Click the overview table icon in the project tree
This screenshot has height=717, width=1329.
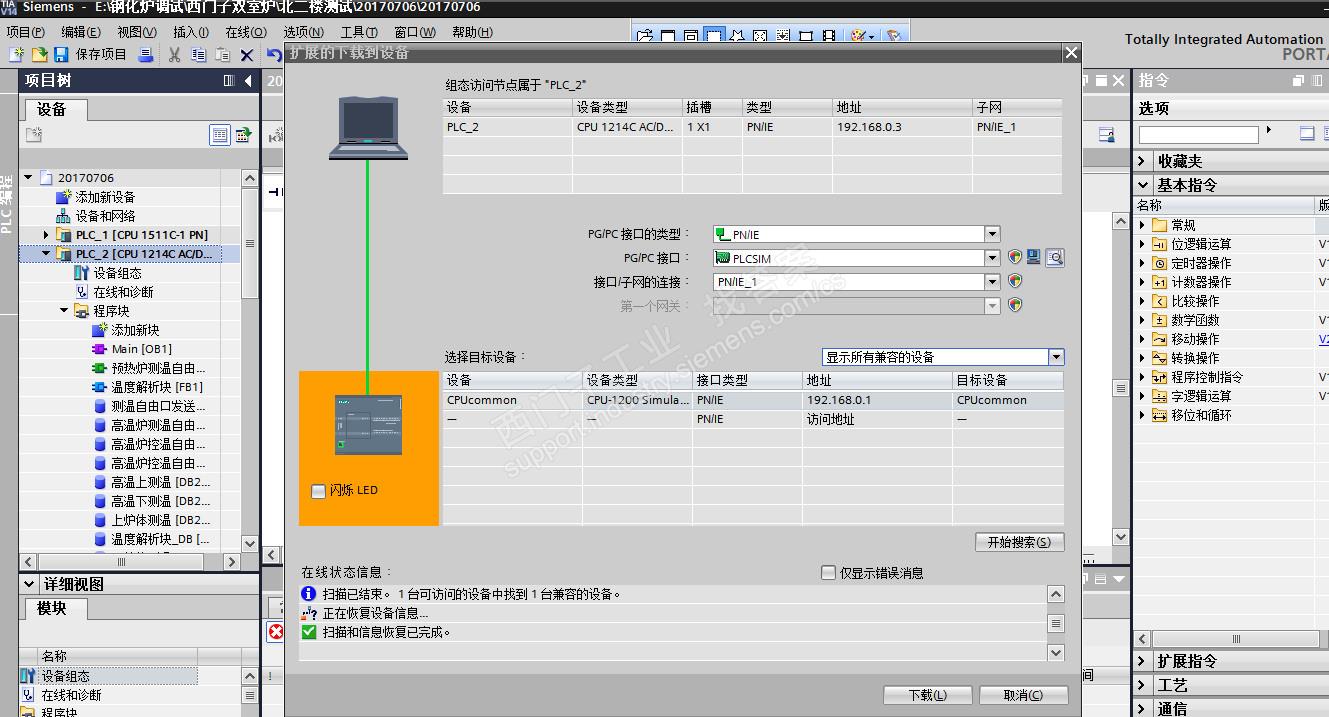pyautogui.click(x=243, y=135)
